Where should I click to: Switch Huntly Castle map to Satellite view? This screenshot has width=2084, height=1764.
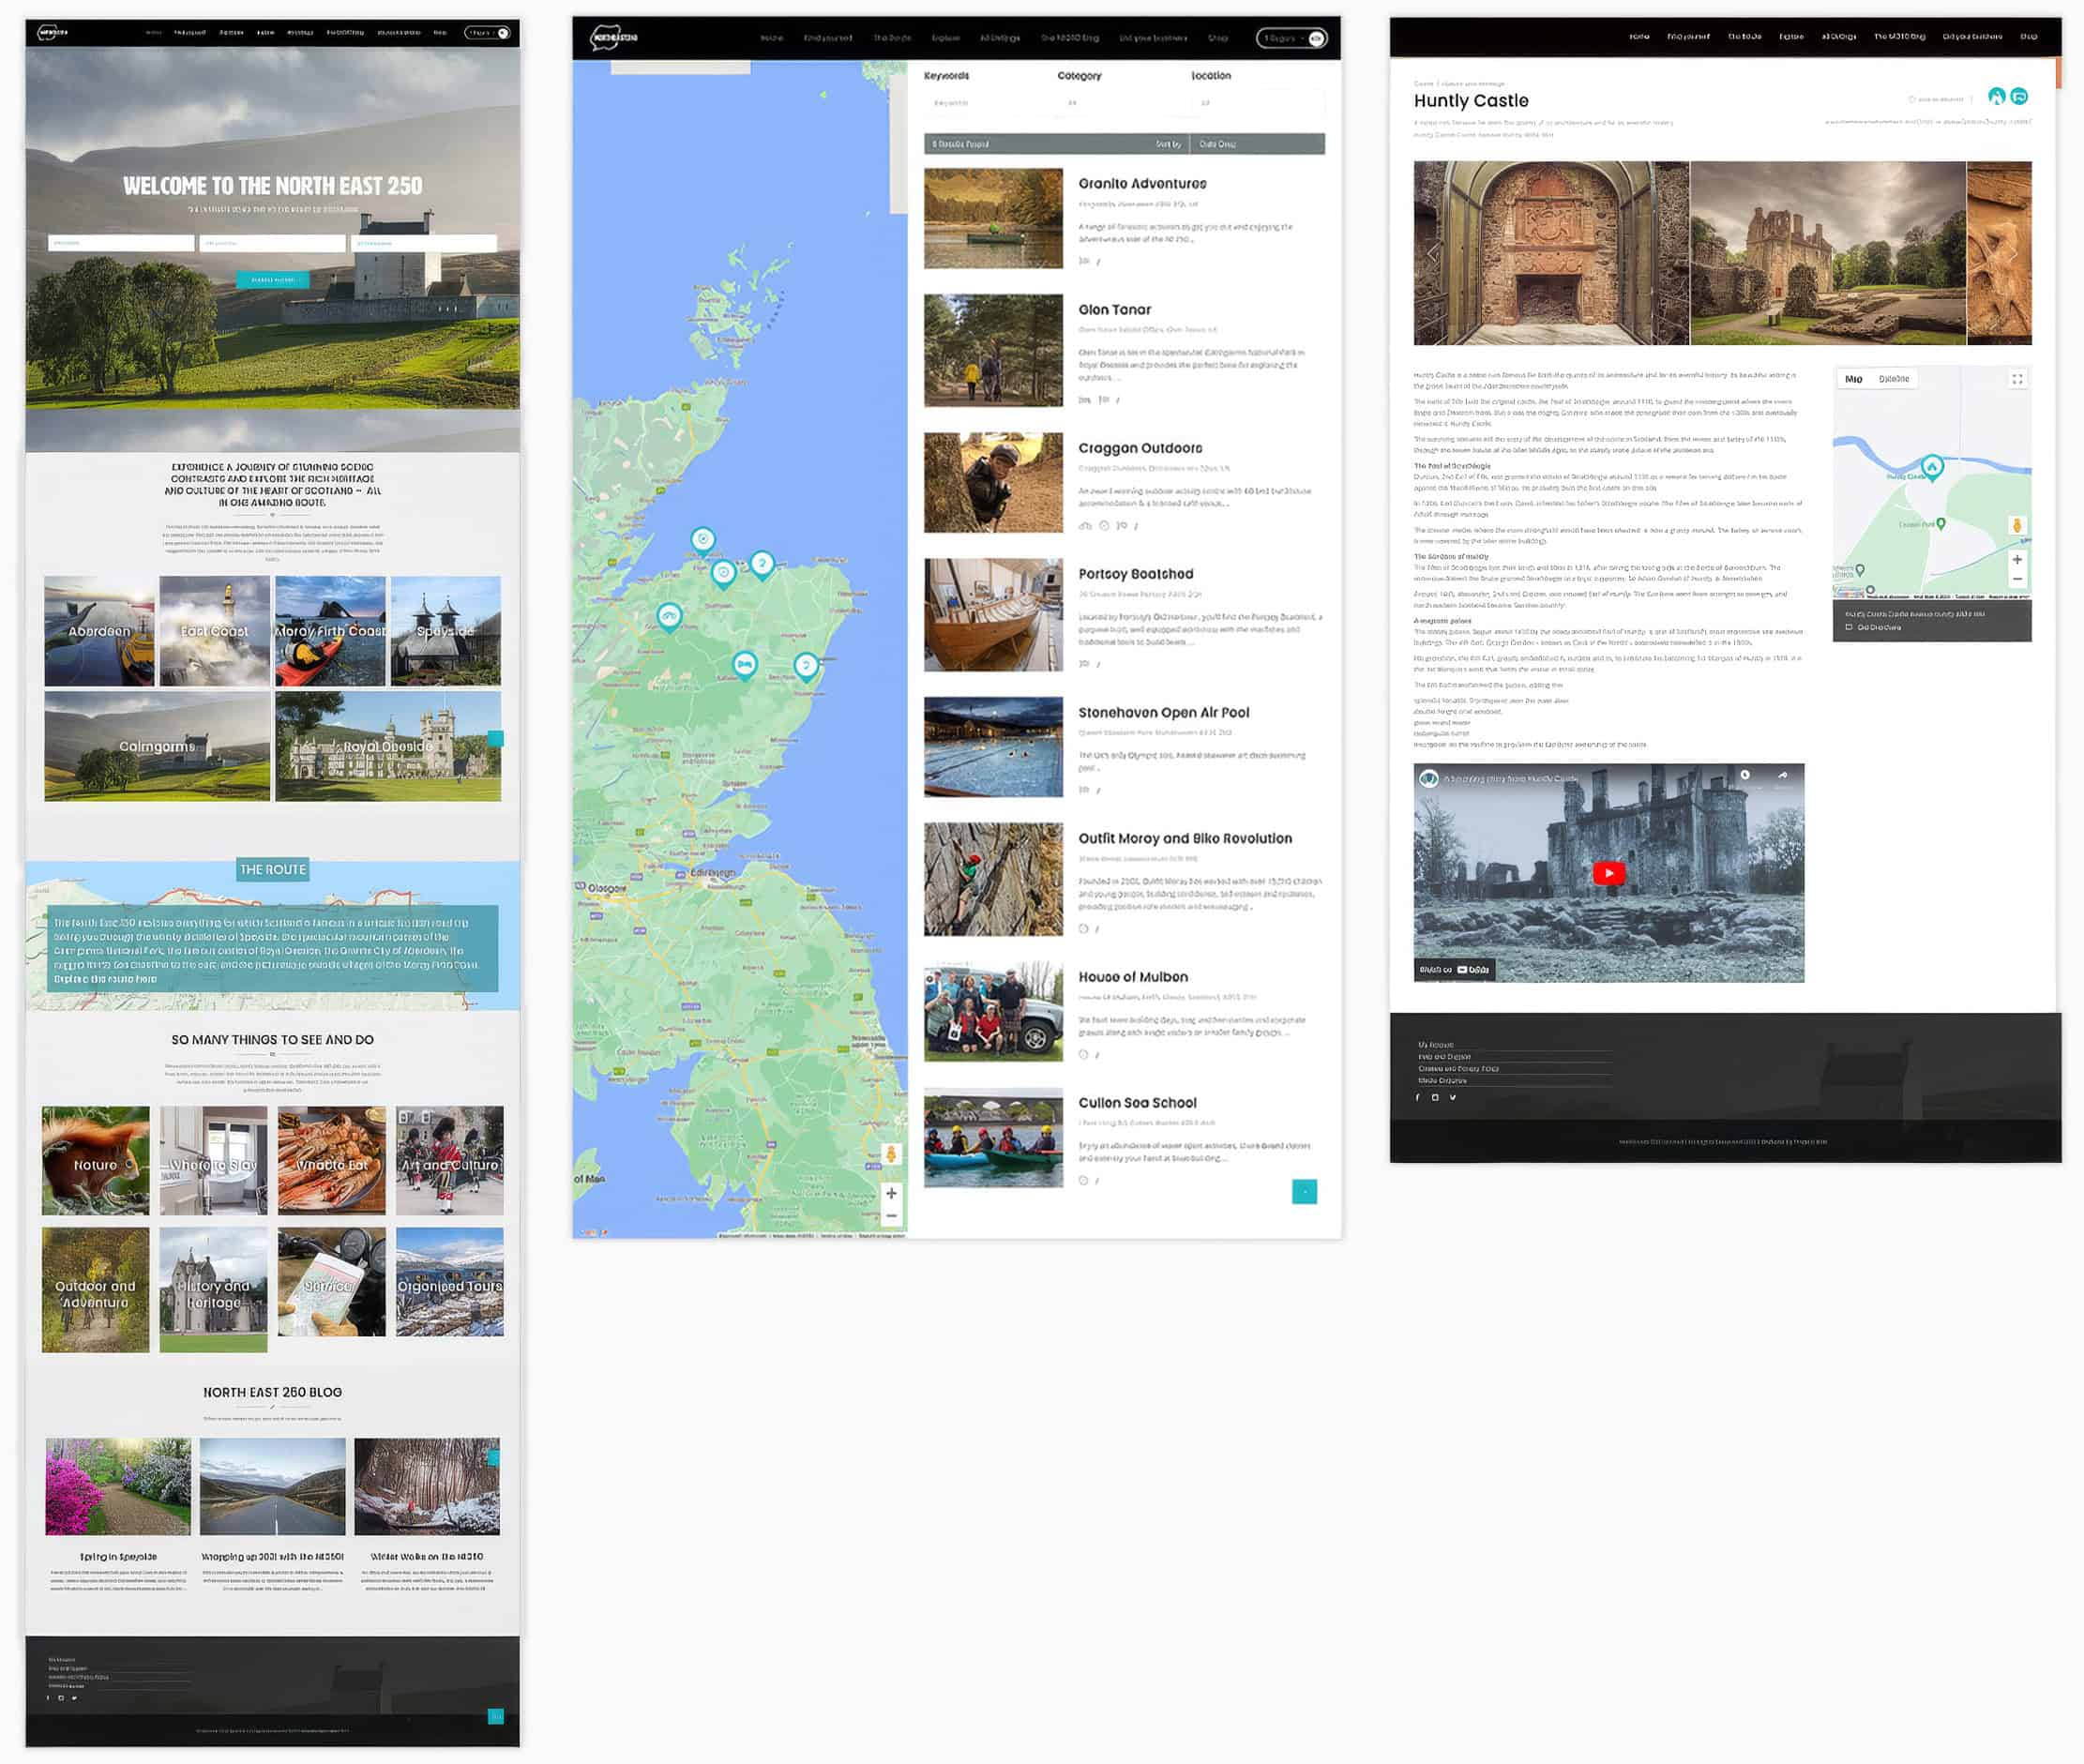[x=1893, y=379]
